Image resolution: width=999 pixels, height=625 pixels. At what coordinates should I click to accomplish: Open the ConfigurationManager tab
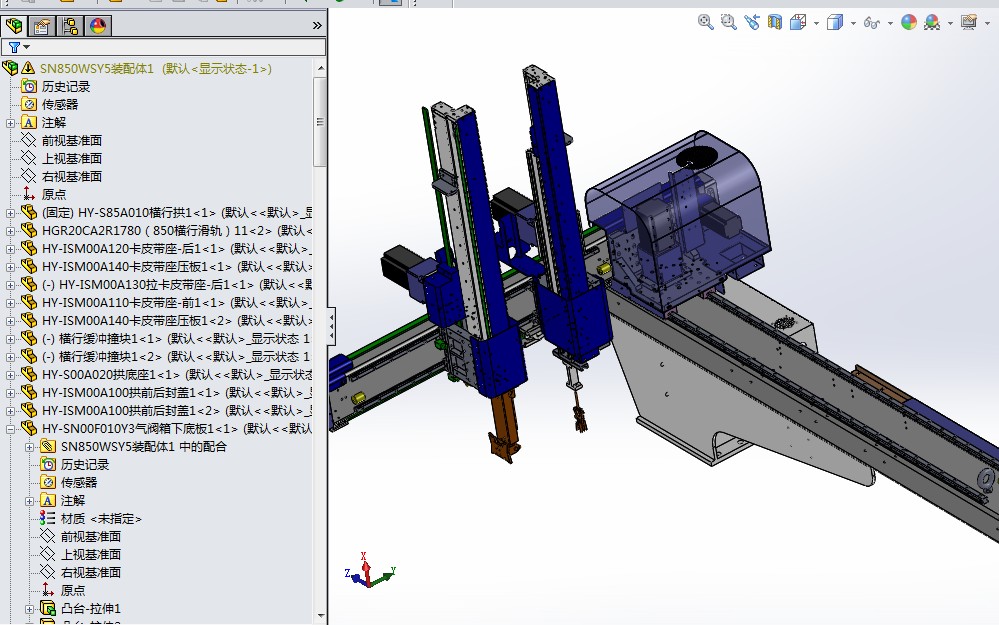pyautogui.click(x=70, y=26)
